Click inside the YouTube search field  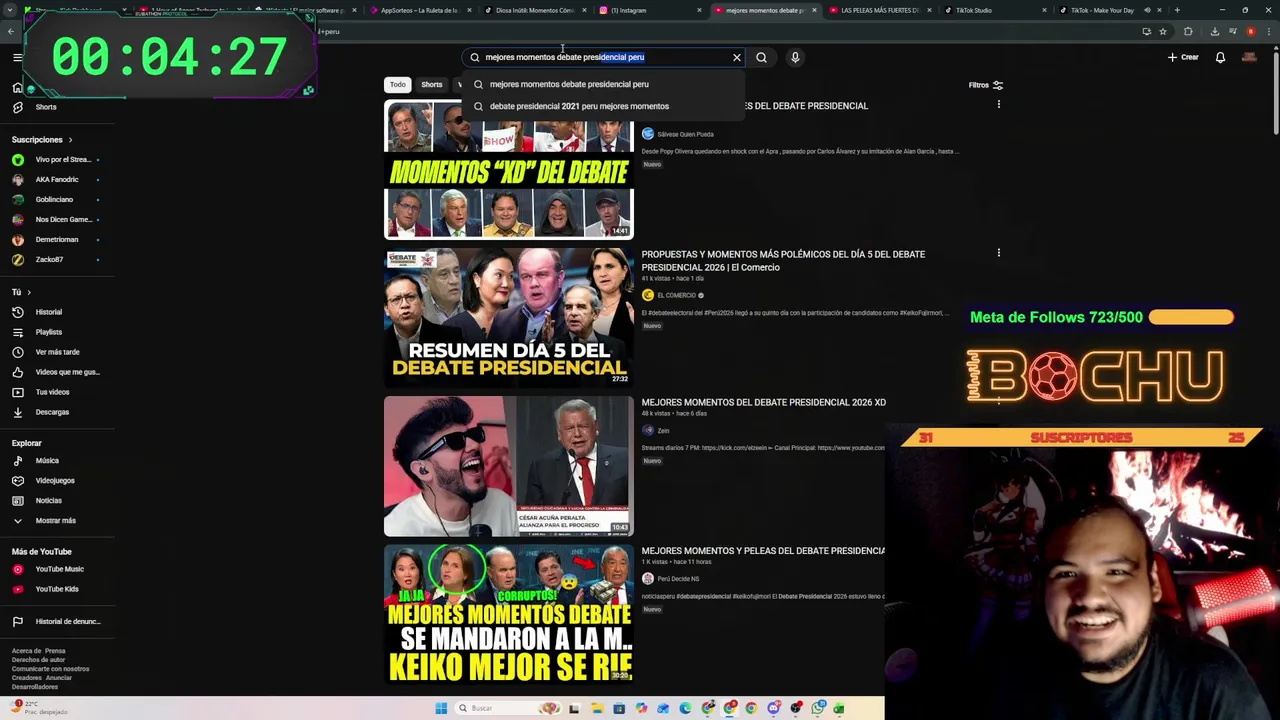605,57
